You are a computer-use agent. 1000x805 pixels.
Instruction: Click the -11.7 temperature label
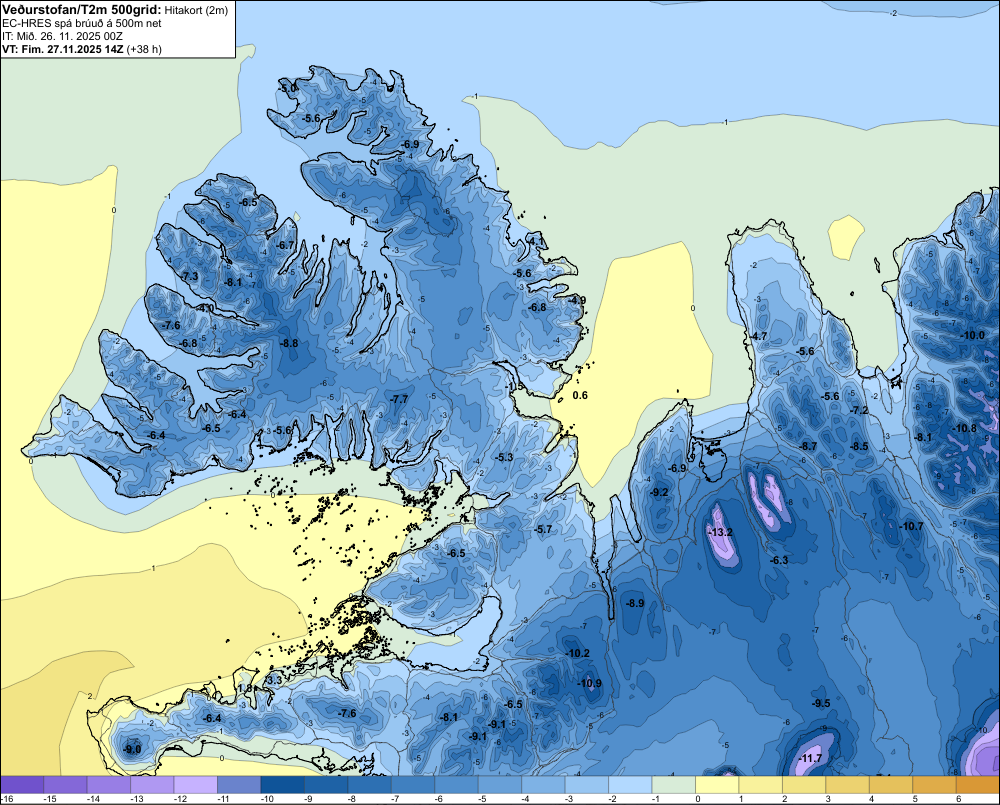coord(810,758)
